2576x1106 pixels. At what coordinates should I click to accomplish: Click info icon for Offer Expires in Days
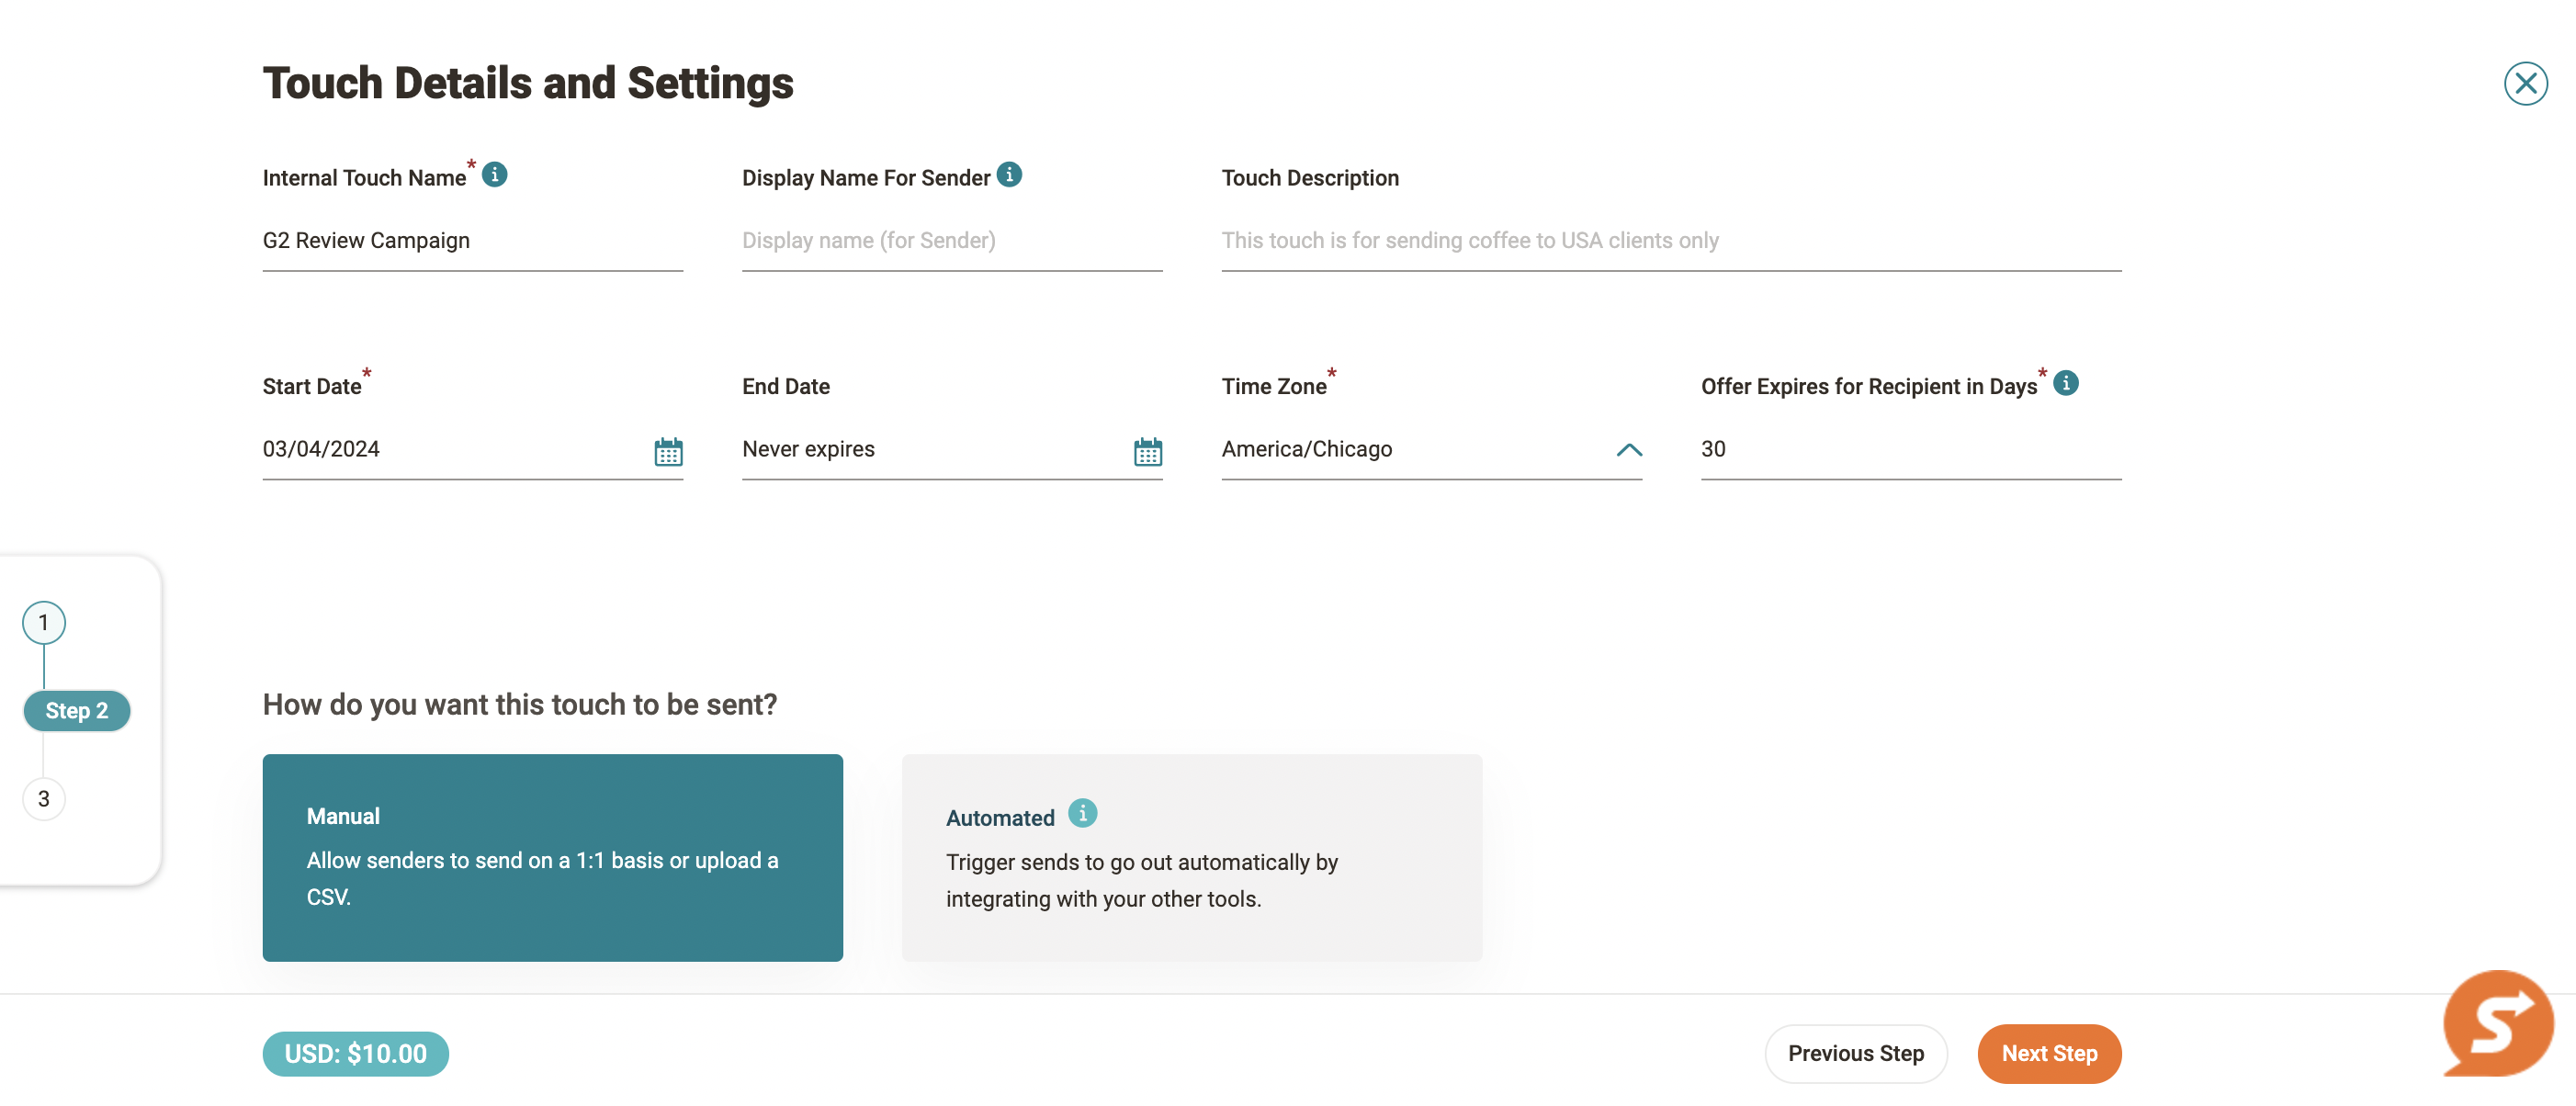point(2065,383)
